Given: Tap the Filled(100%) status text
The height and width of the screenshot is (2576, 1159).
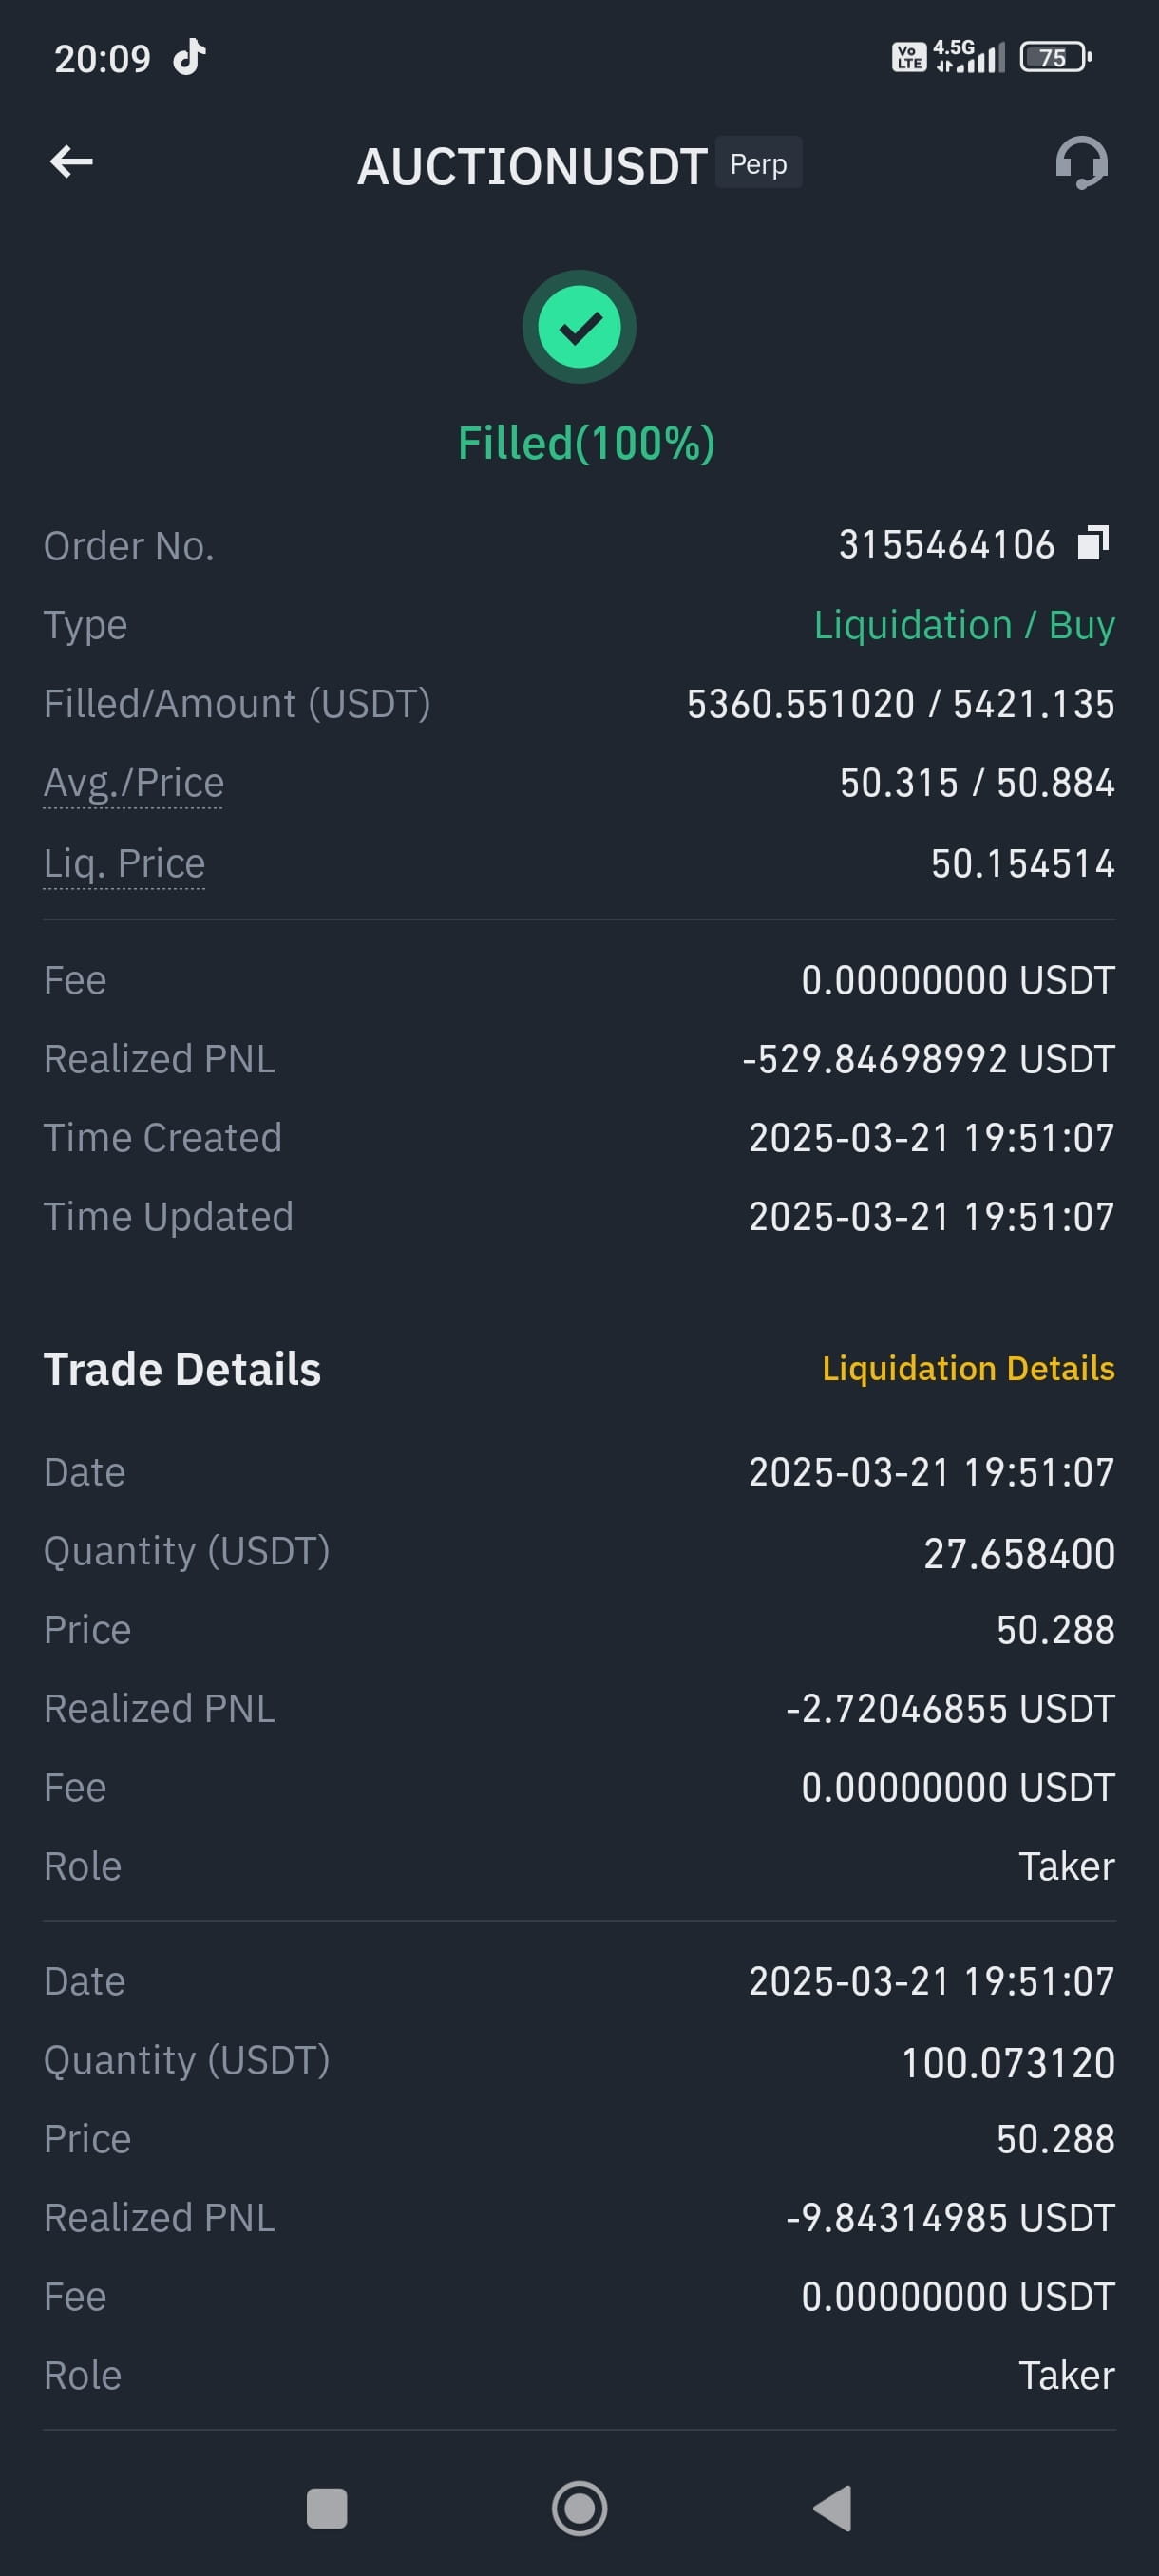Looking at the screenshot, I should tap(586, 443).
